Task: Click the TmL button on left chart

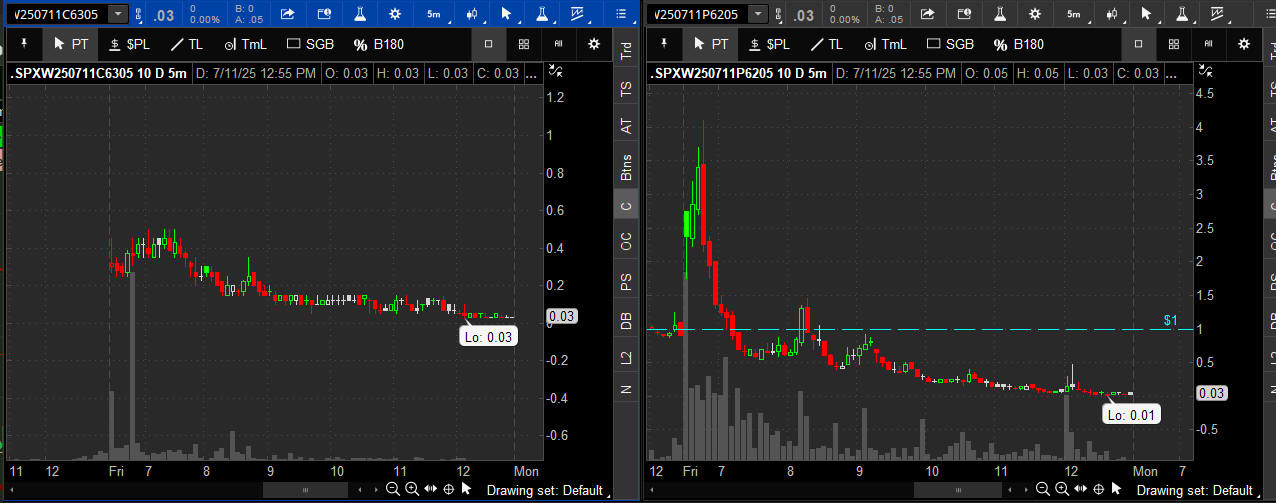Action: coord(245,44)
